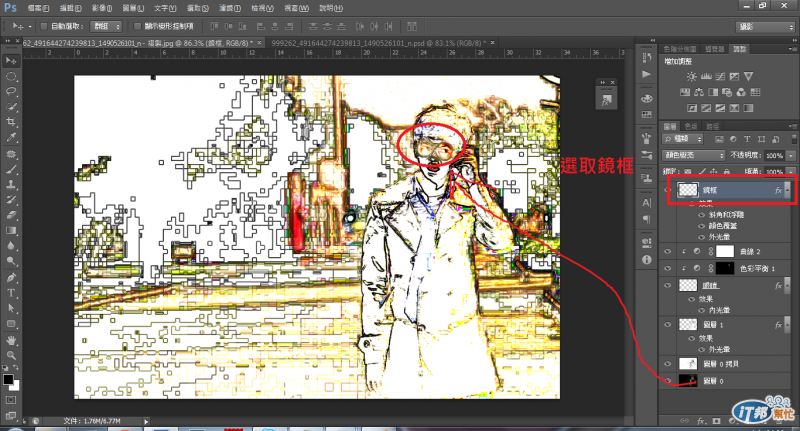Select the Dodge tool
This screenshot has width=800, height=431.
point(11,261)
